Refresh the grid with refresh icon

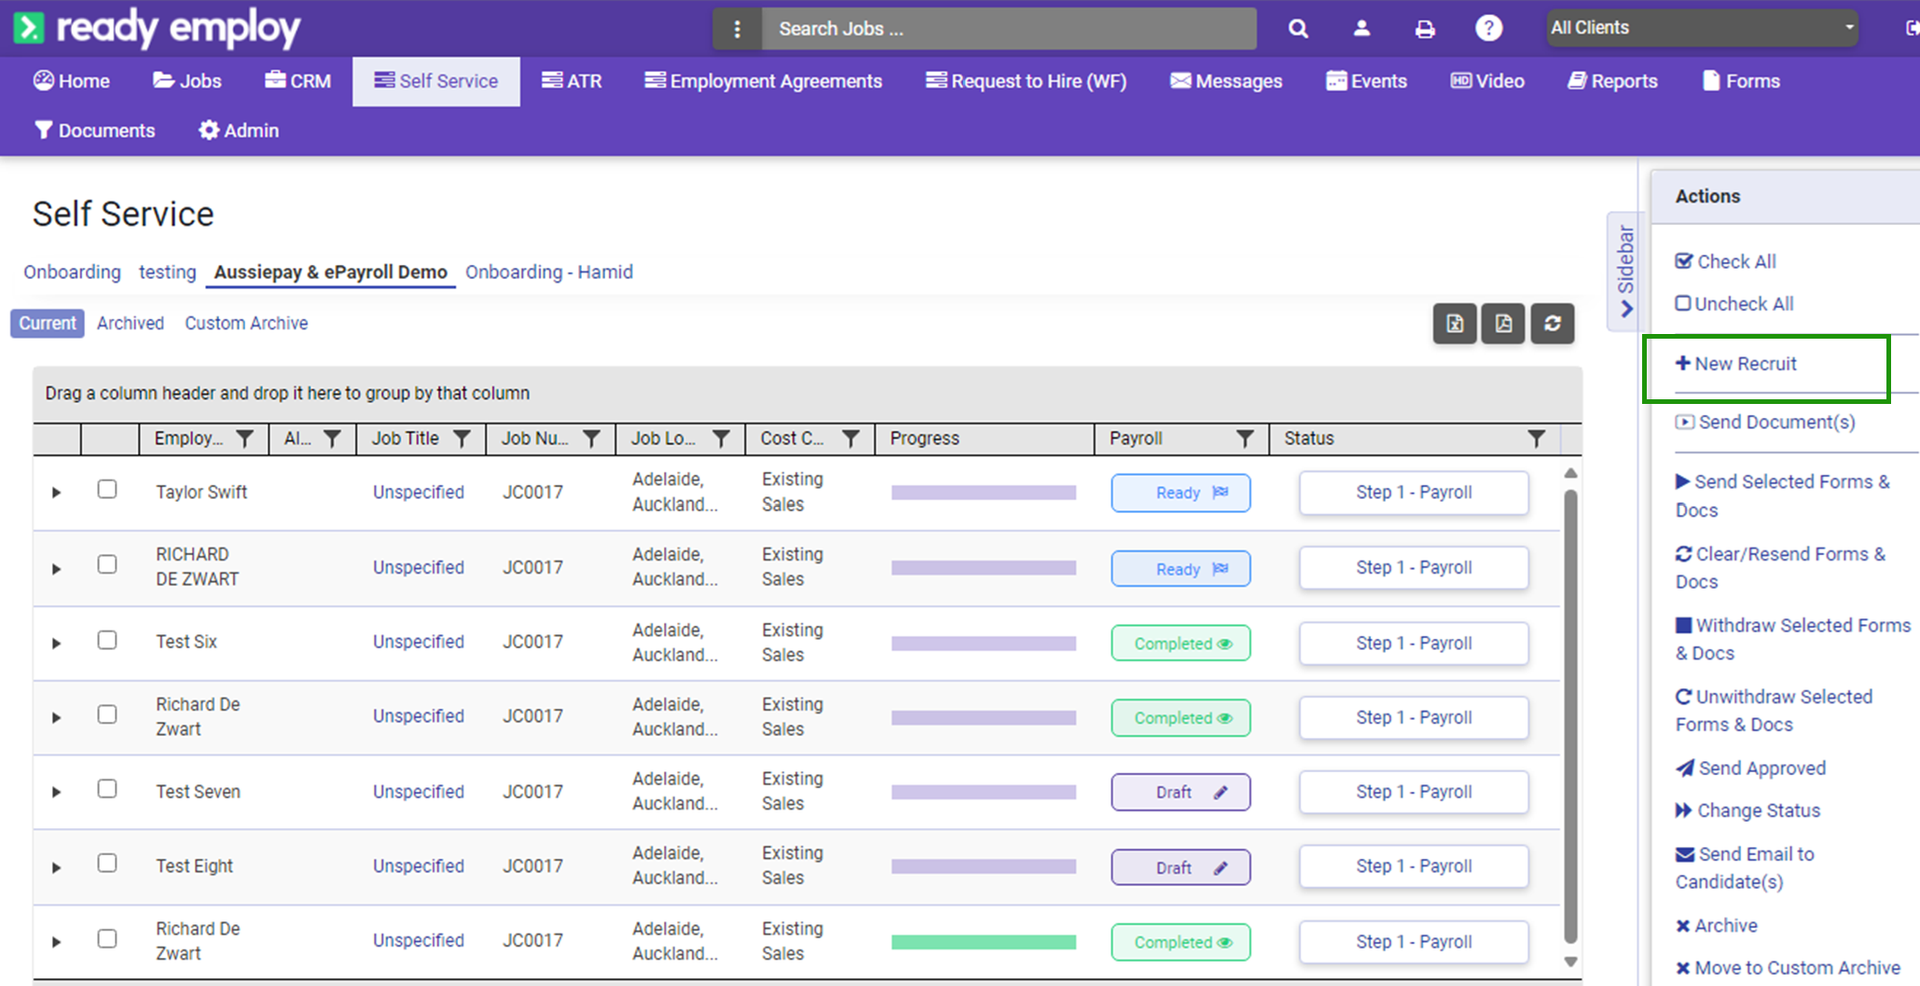tap(1552, 323)
